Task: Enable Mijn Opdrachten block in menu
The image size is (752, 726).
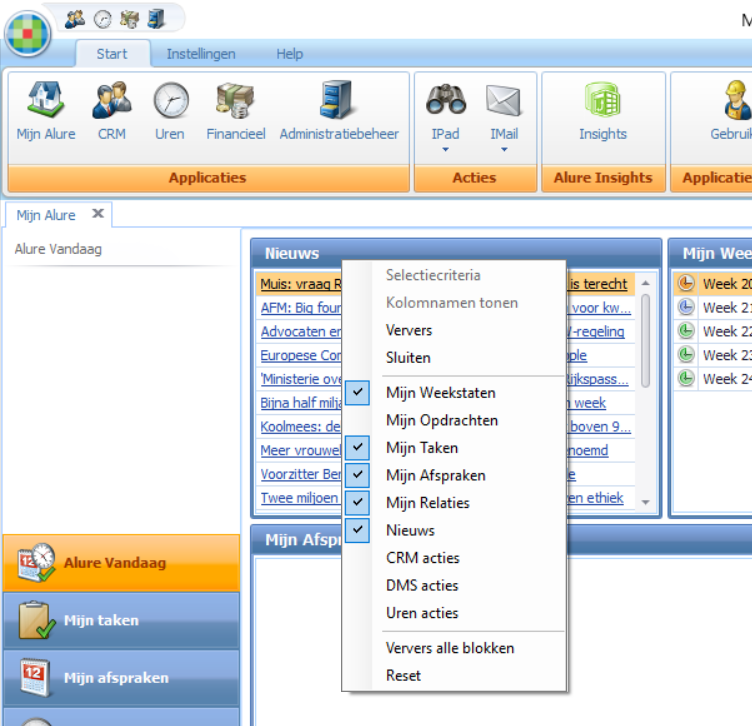Action: 441,421
